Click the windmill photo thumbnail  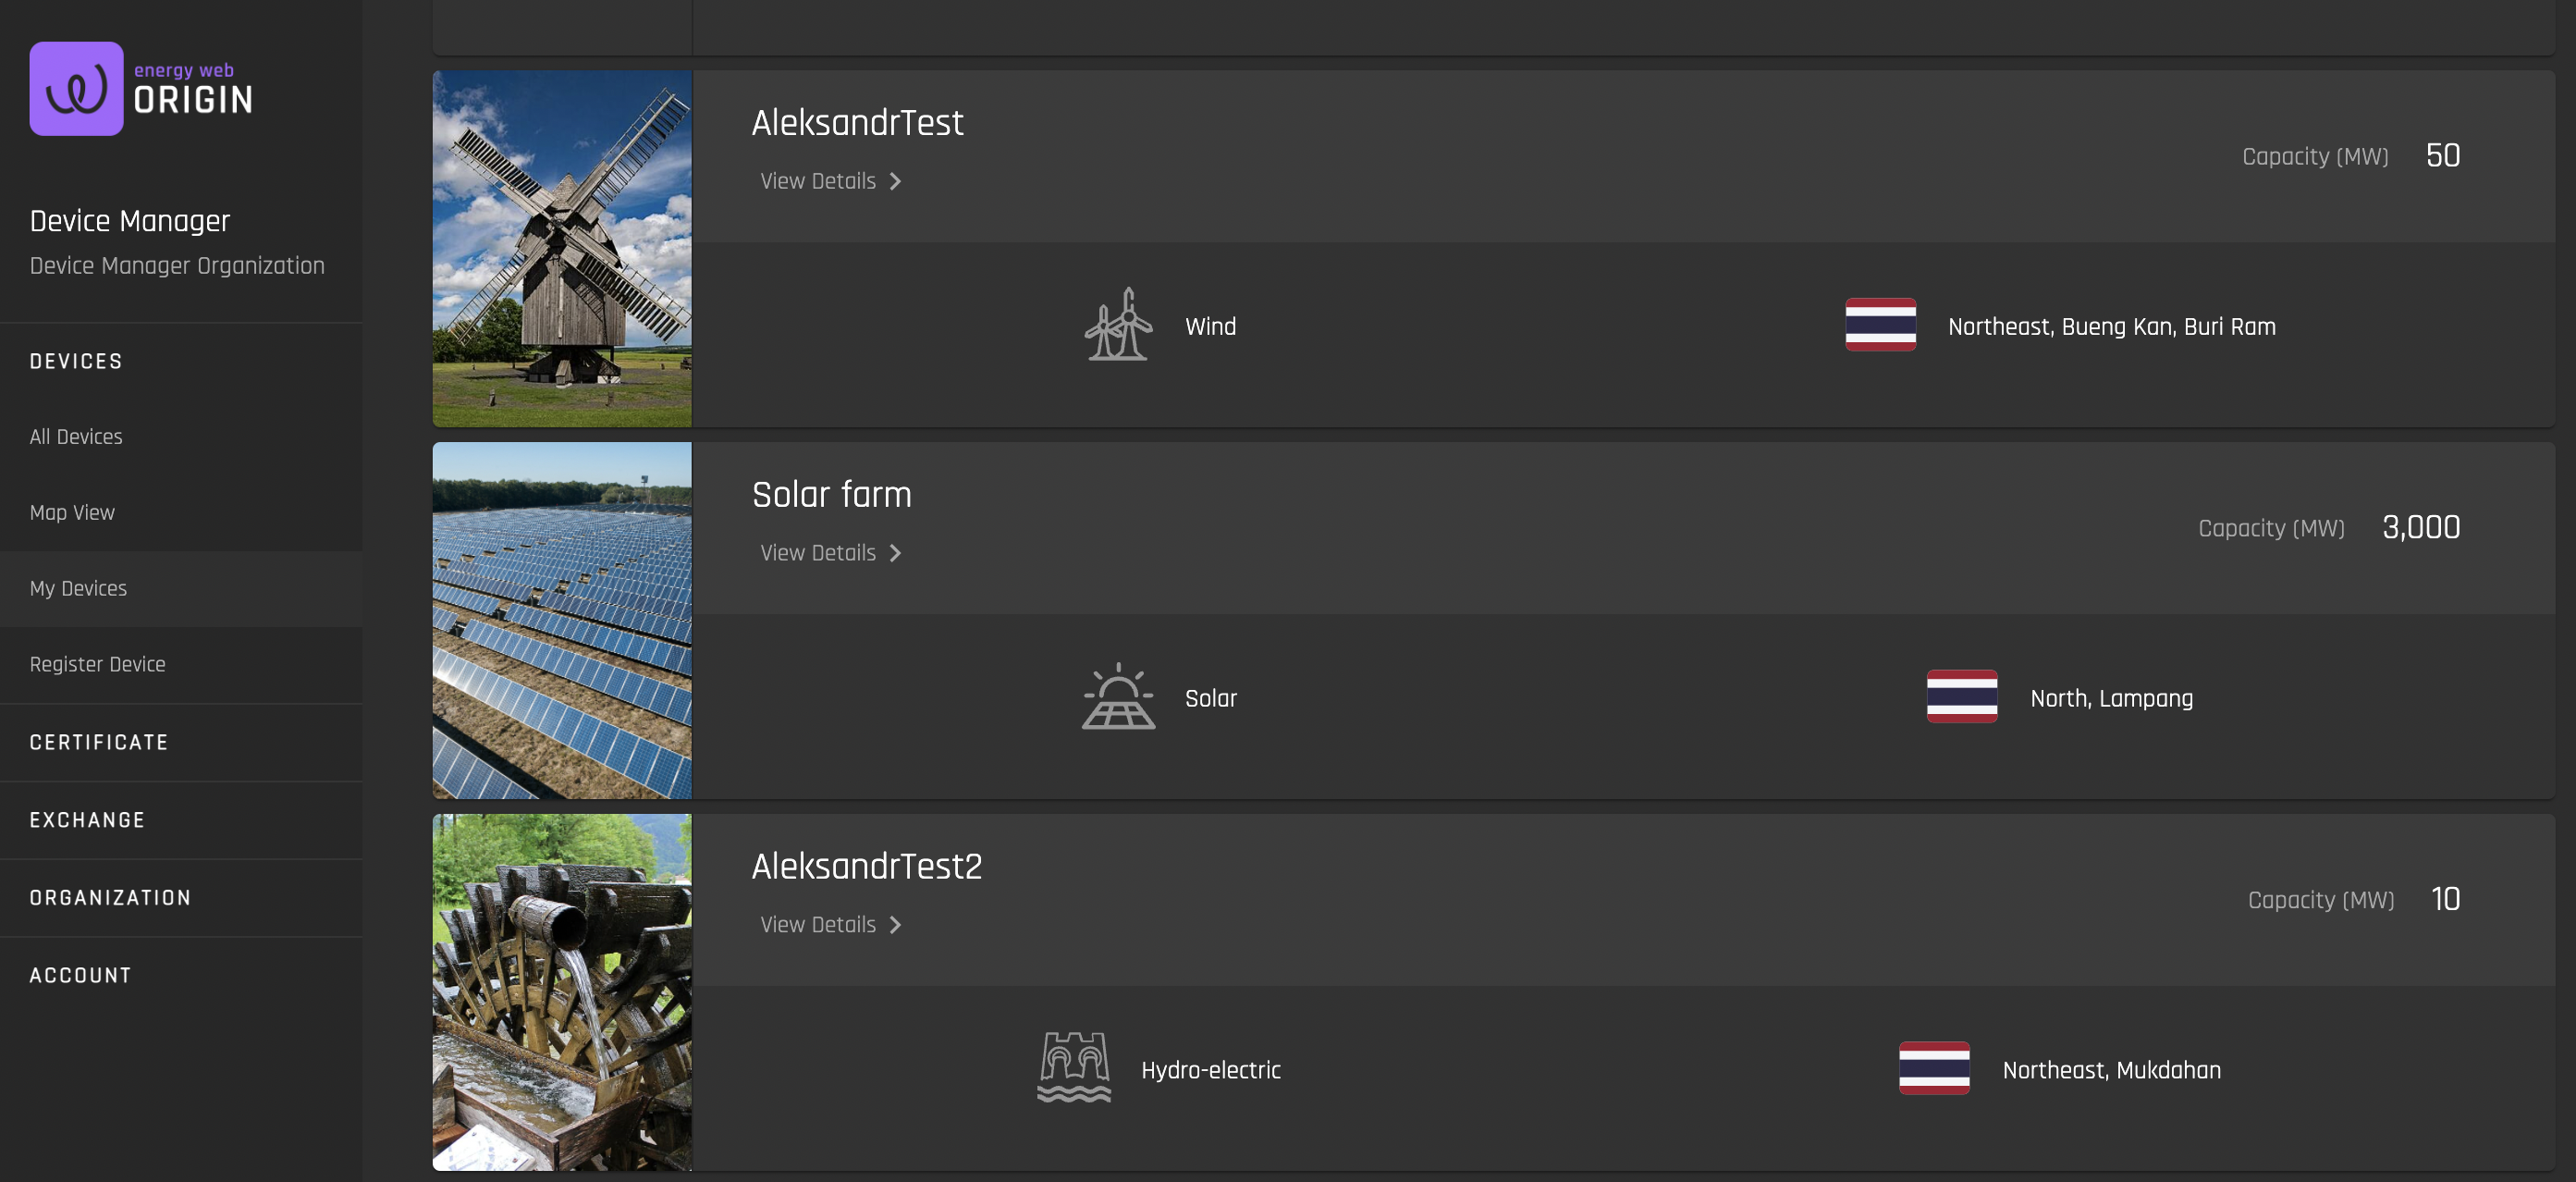(562, 249)
